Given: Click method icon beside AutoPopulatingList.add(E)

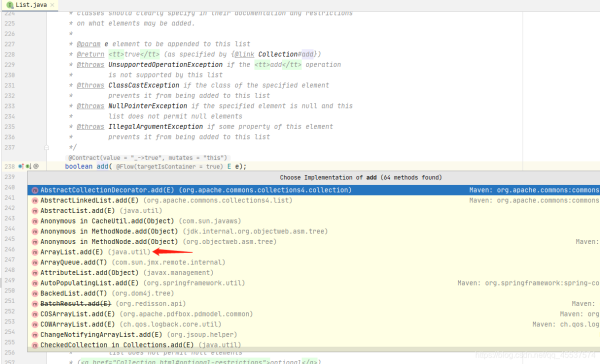Looking at the screenshot, I should 35,283.
